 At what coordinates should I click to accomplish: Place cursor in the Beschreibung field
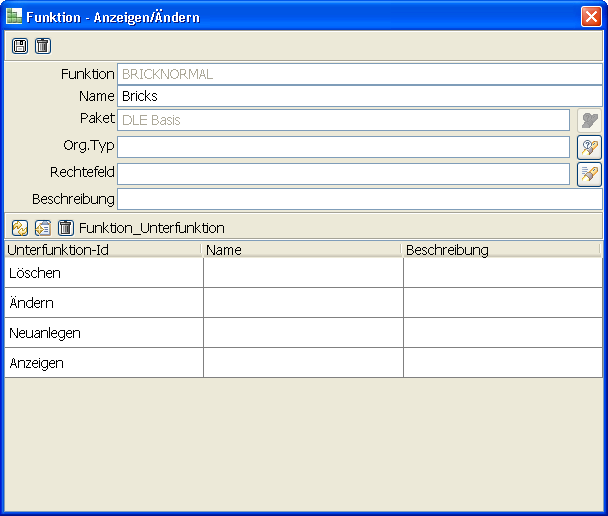359,199
